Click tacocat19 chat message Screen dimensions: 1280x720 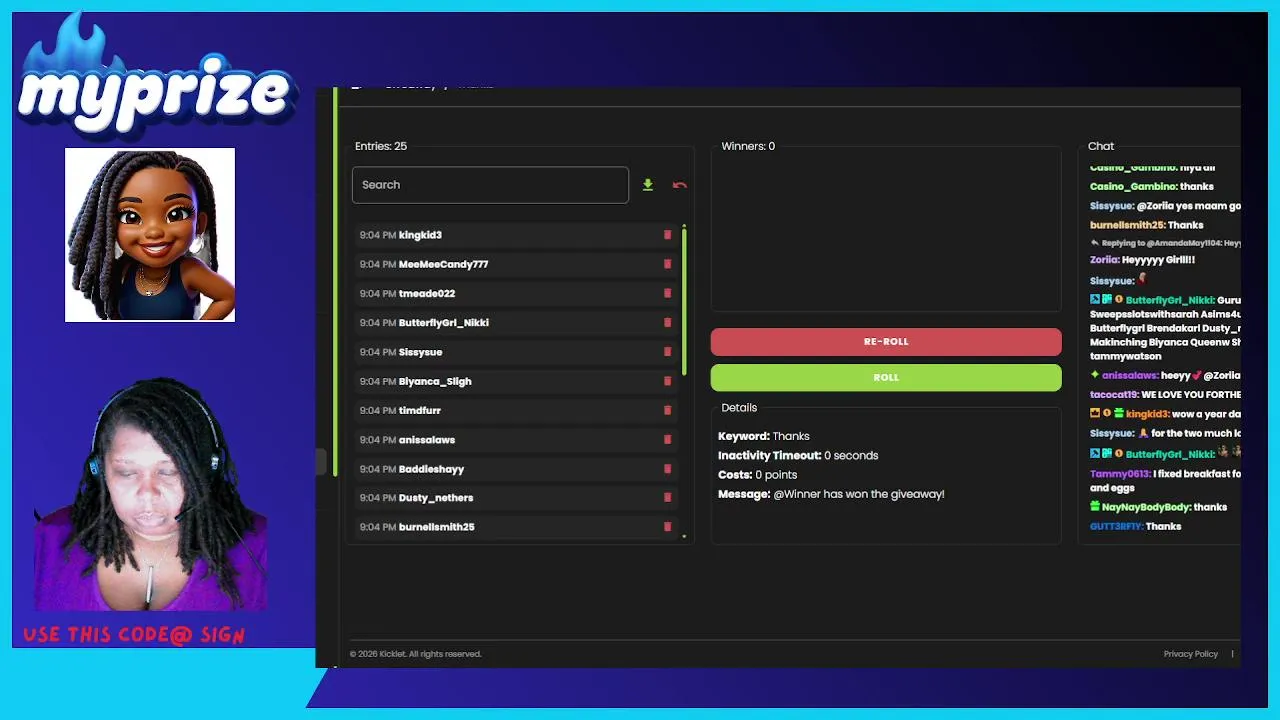click(1165, 395)
